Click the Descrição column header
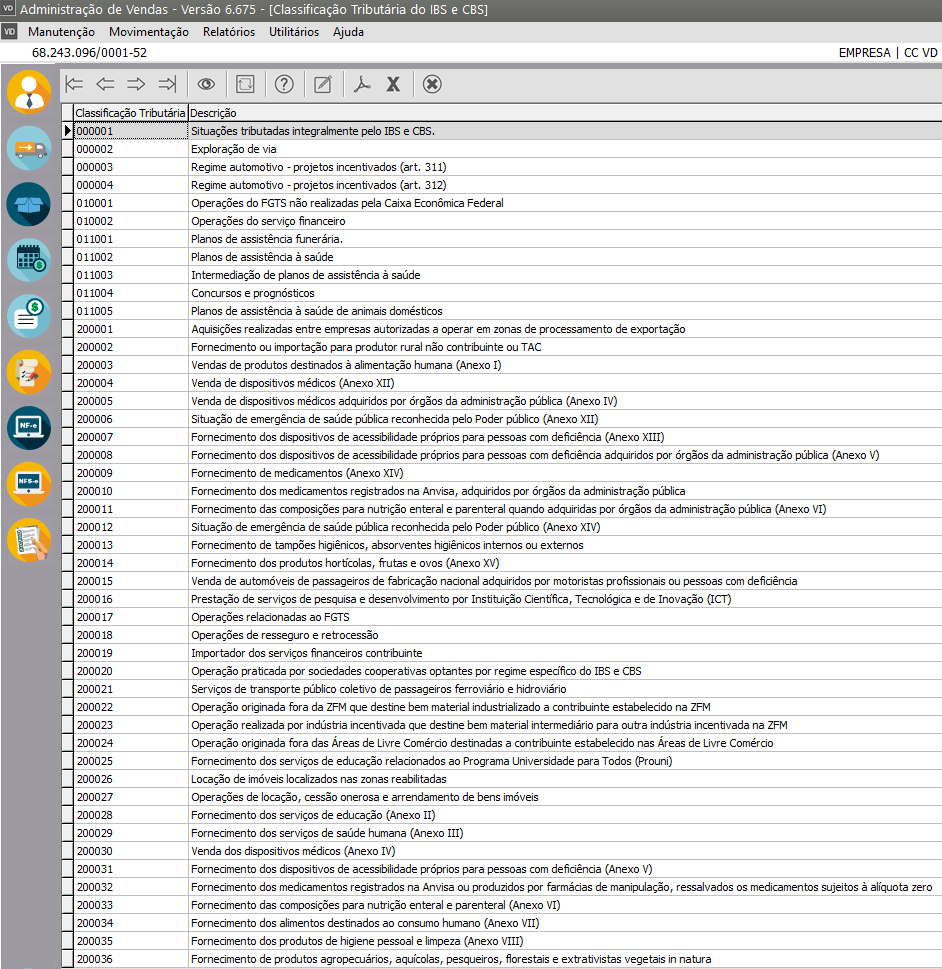 213,113
